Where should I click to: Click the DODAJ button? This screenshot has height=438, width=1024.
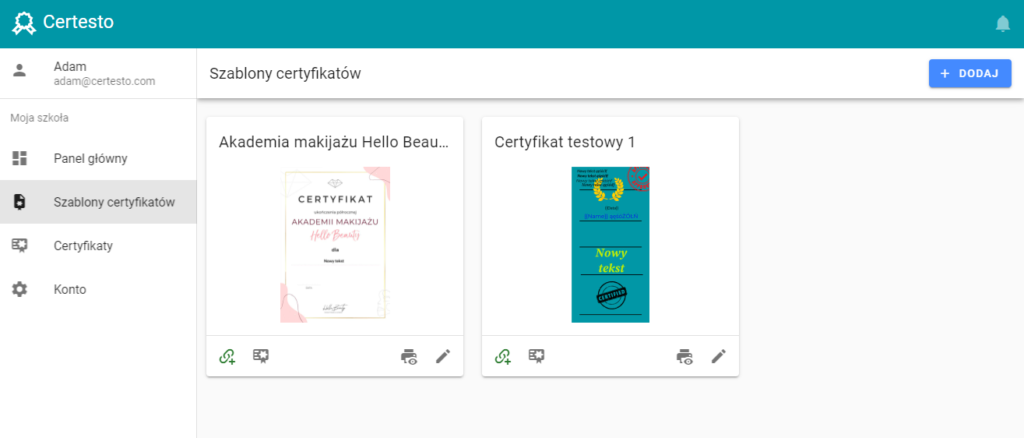click(x=970, y=73)
